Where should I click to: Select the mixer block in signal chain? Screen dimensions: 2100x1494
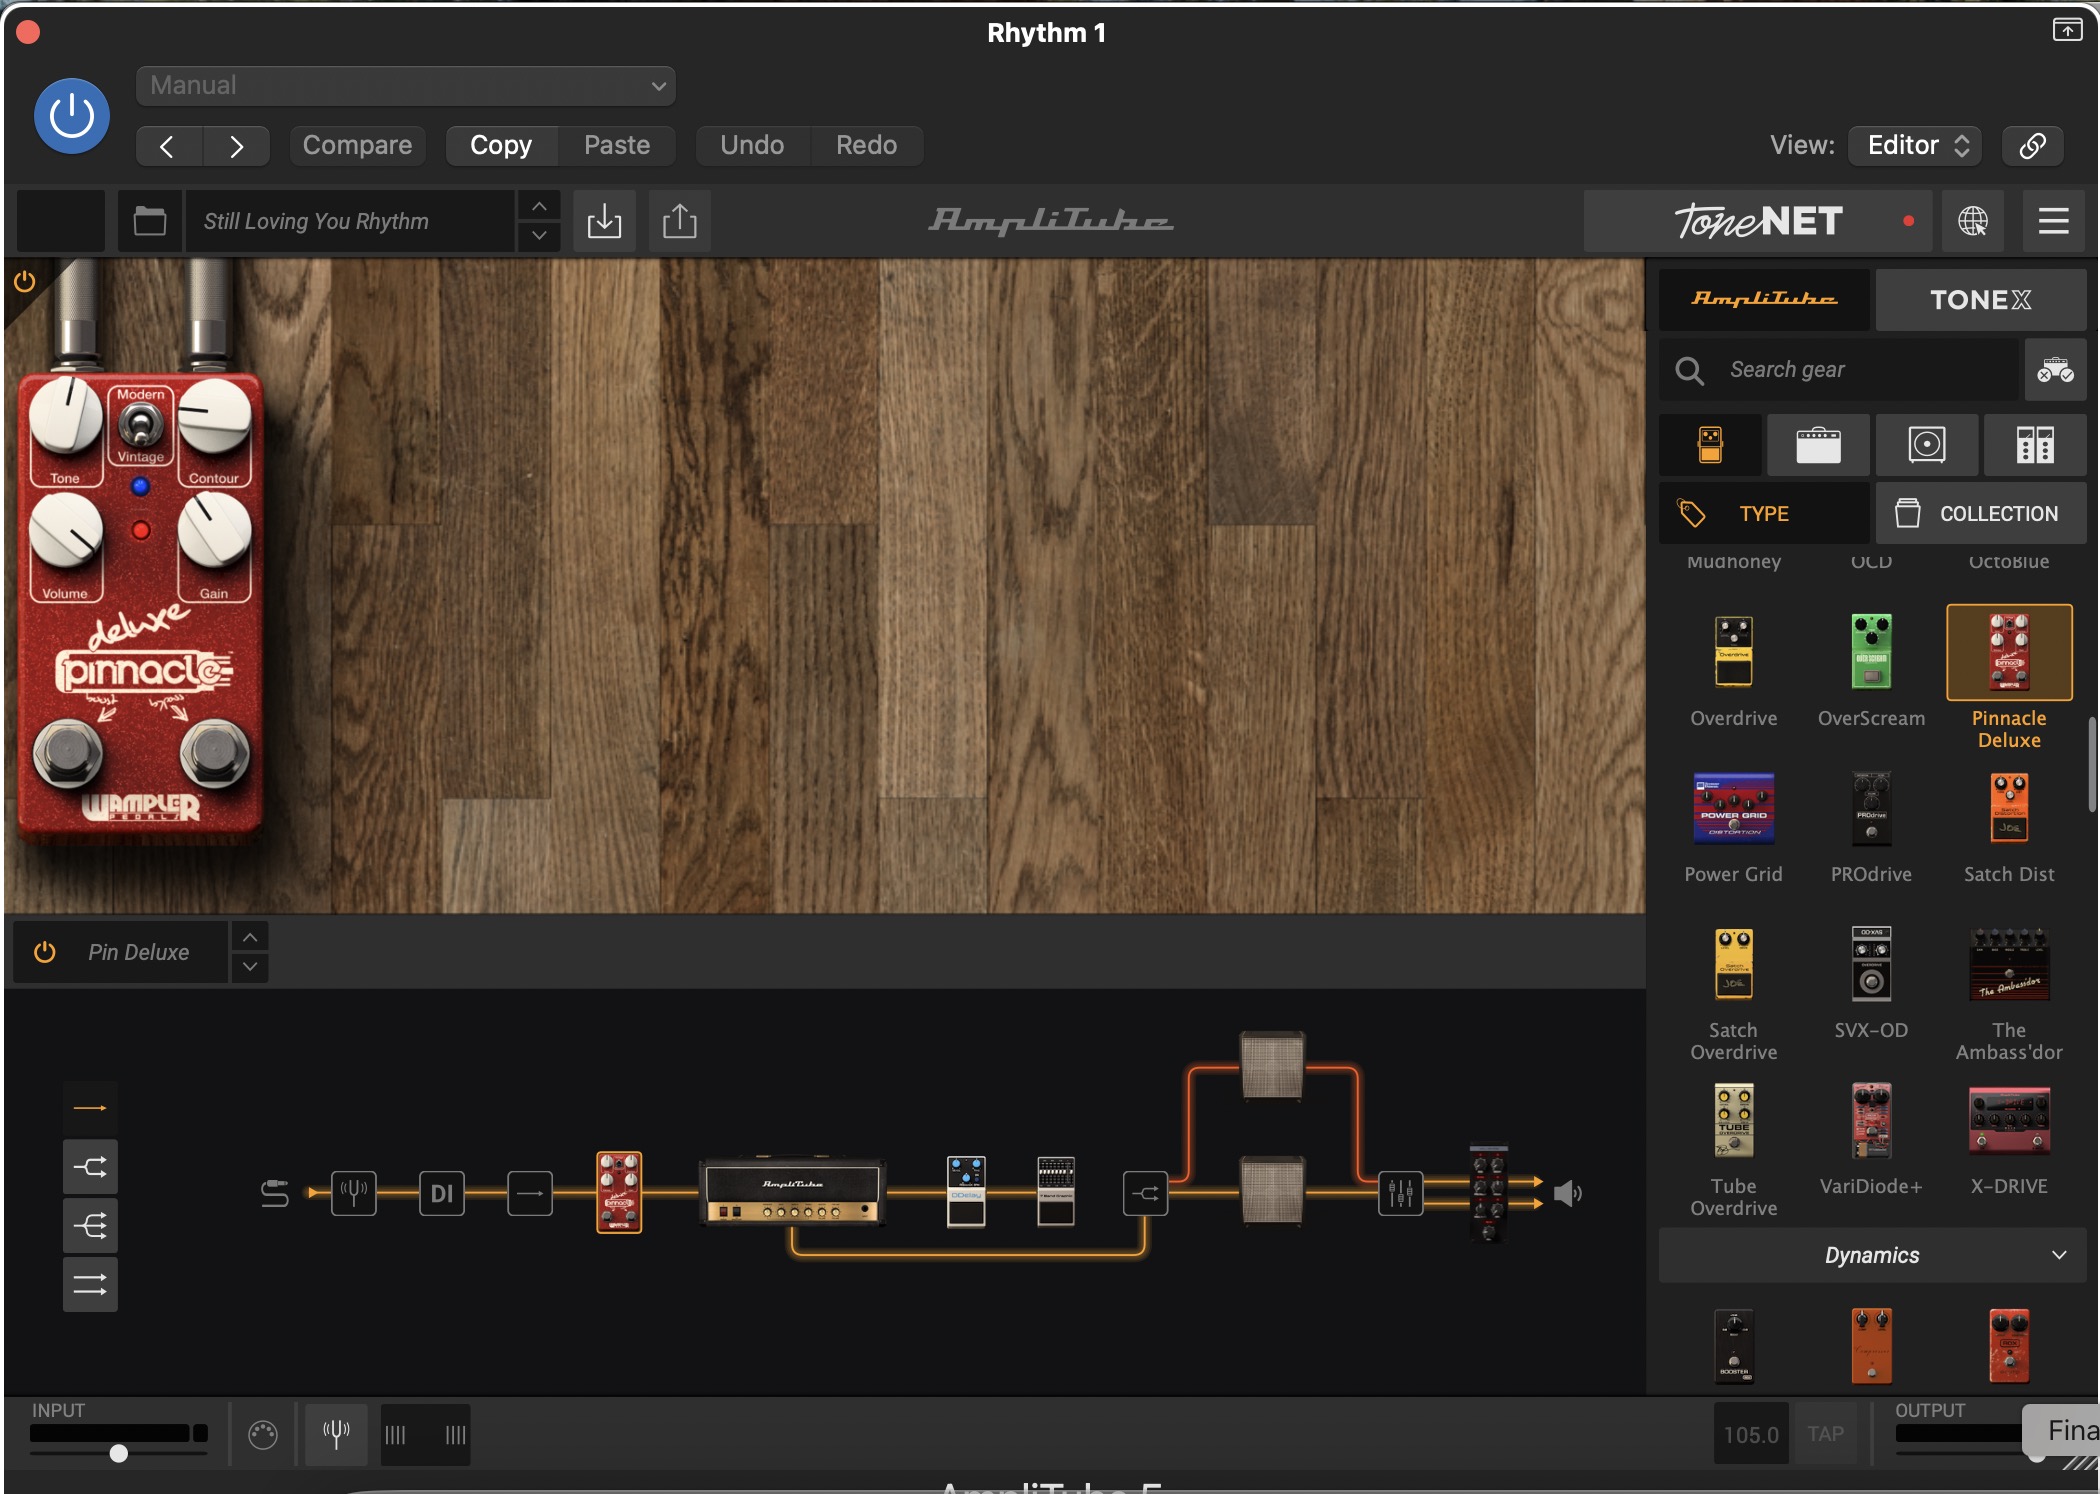1400,1193
